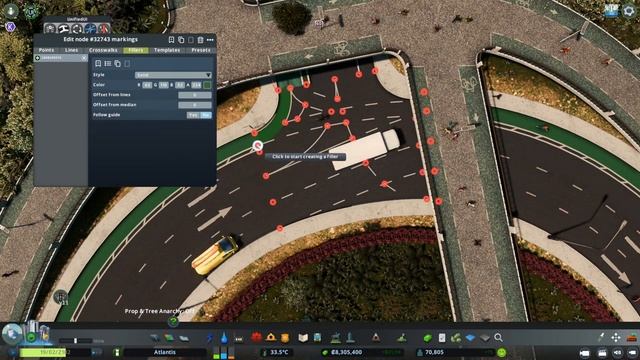640x360 pixels.
Task: Open the Districts tool icon
Action: (184, 338)
